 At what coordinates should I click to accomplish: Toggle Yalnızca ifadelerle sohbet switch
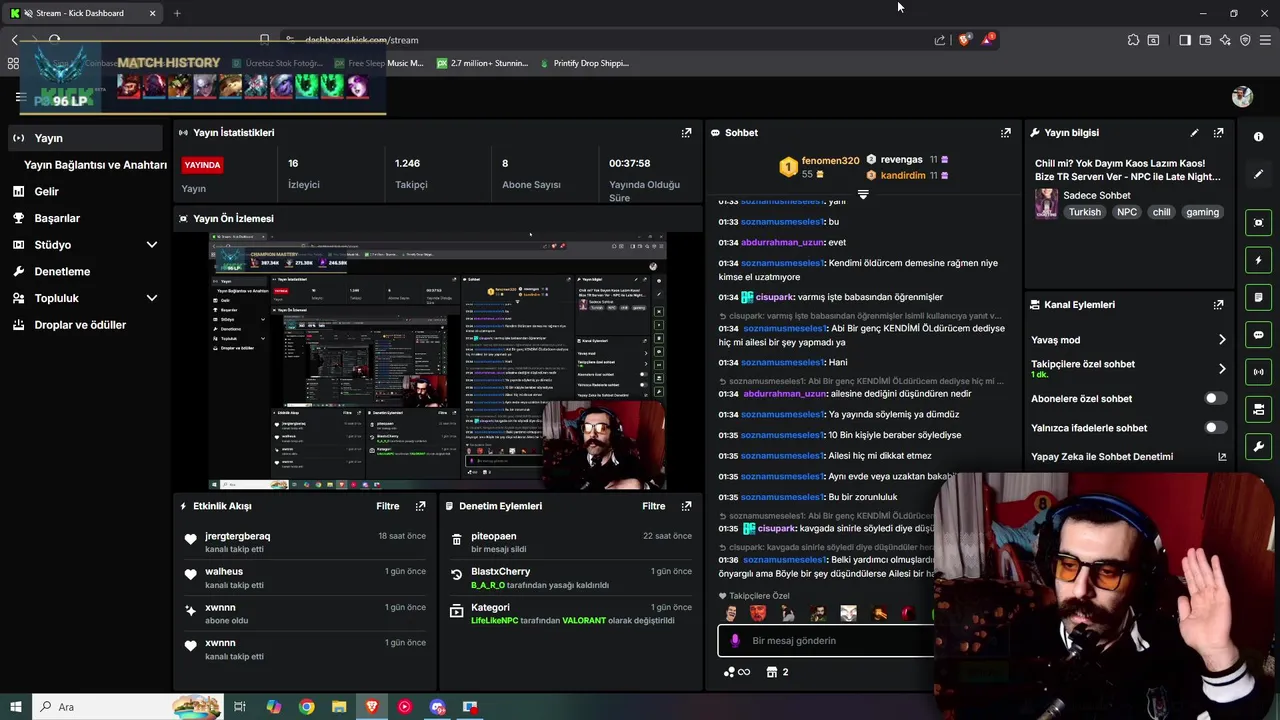coord(1215,427)
